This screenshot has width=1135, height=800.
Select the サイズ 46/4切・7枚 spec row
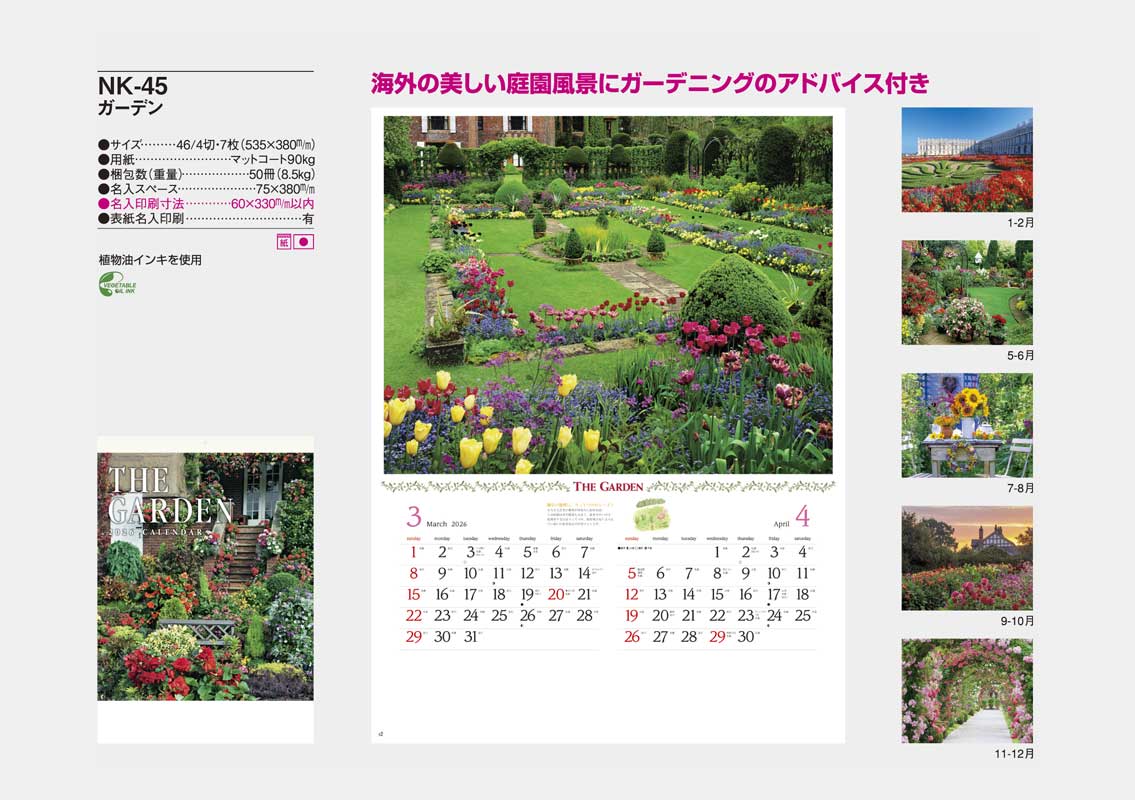206,145
